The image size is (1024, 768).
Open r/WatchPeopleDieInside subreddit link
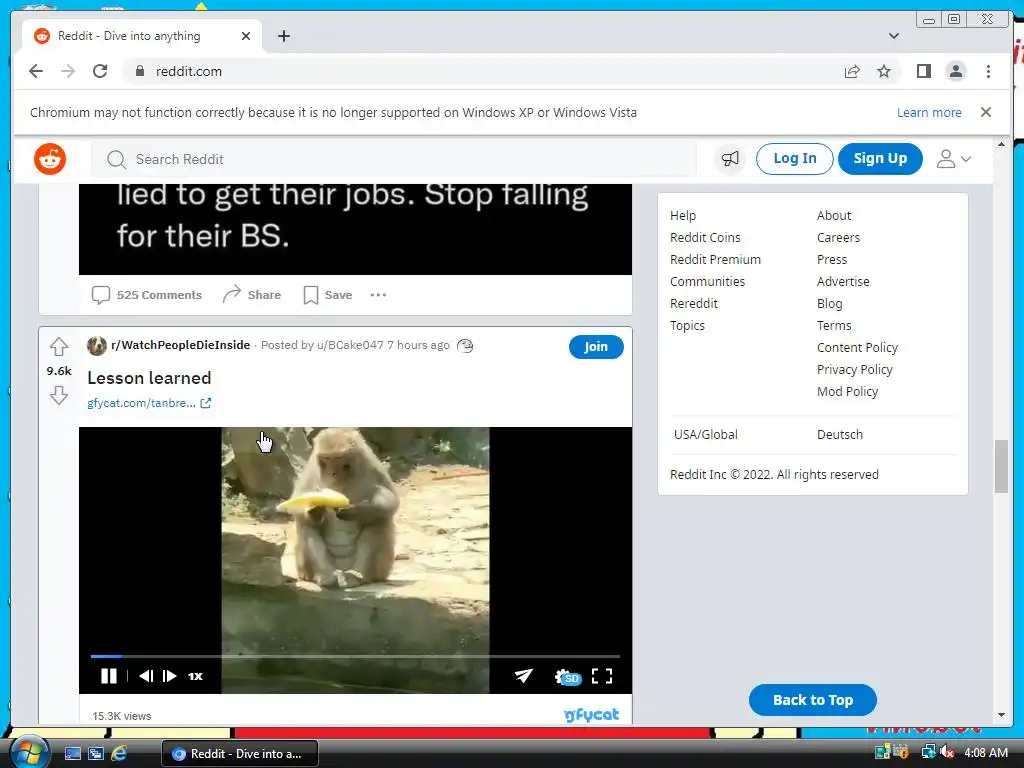[x=180, y=345]
